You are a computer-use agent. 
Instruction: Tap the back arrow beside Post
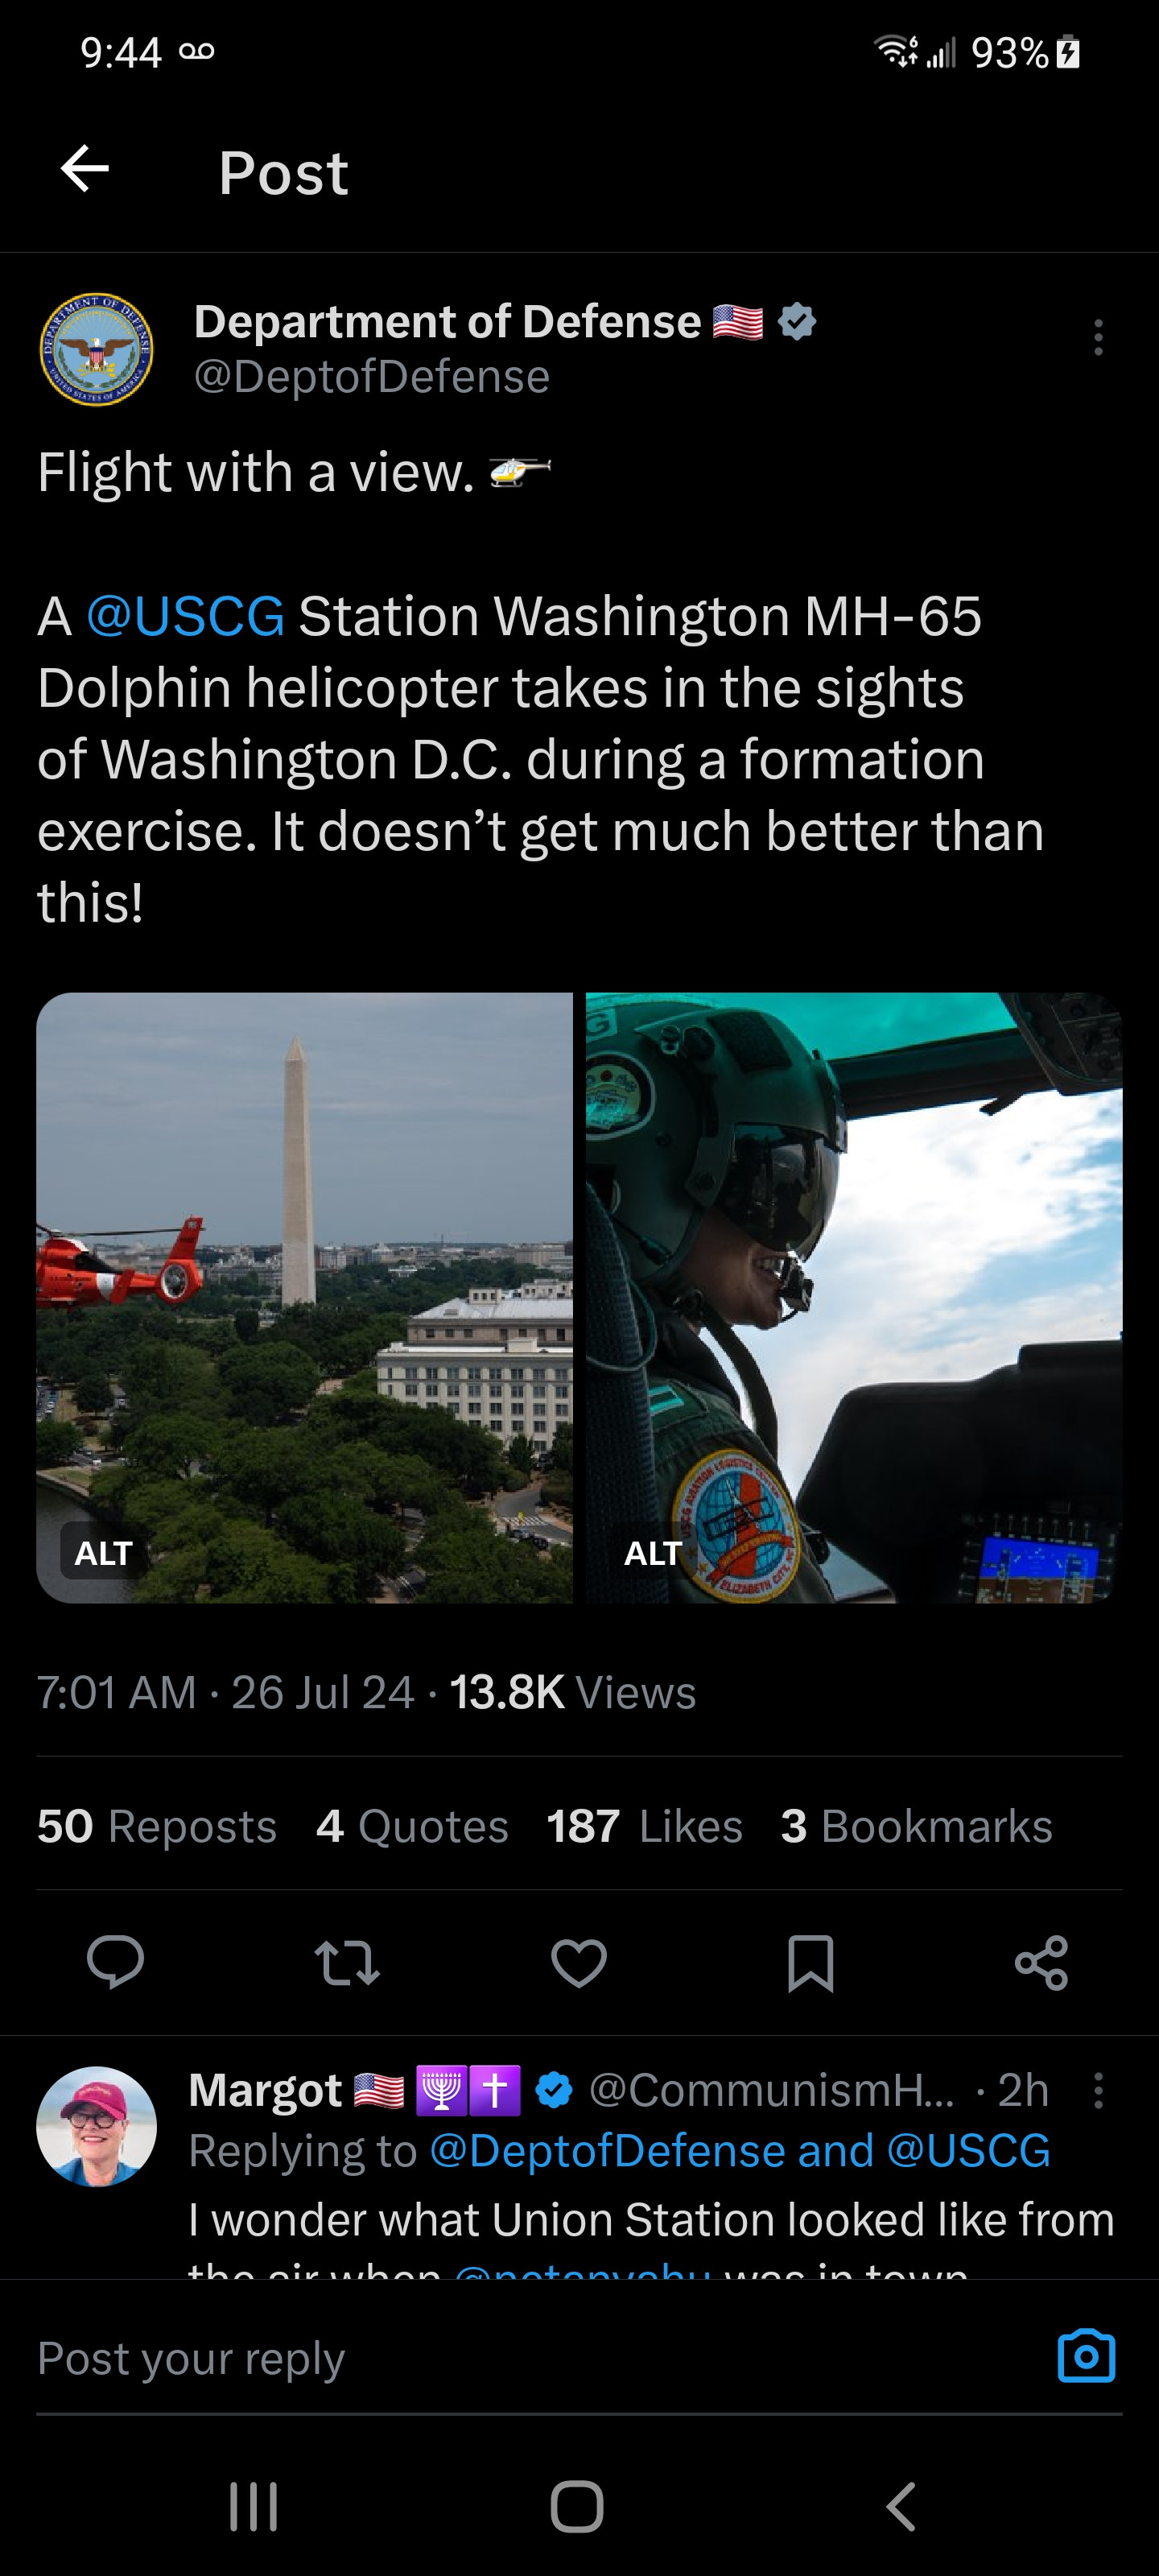[x=85, y=168]
